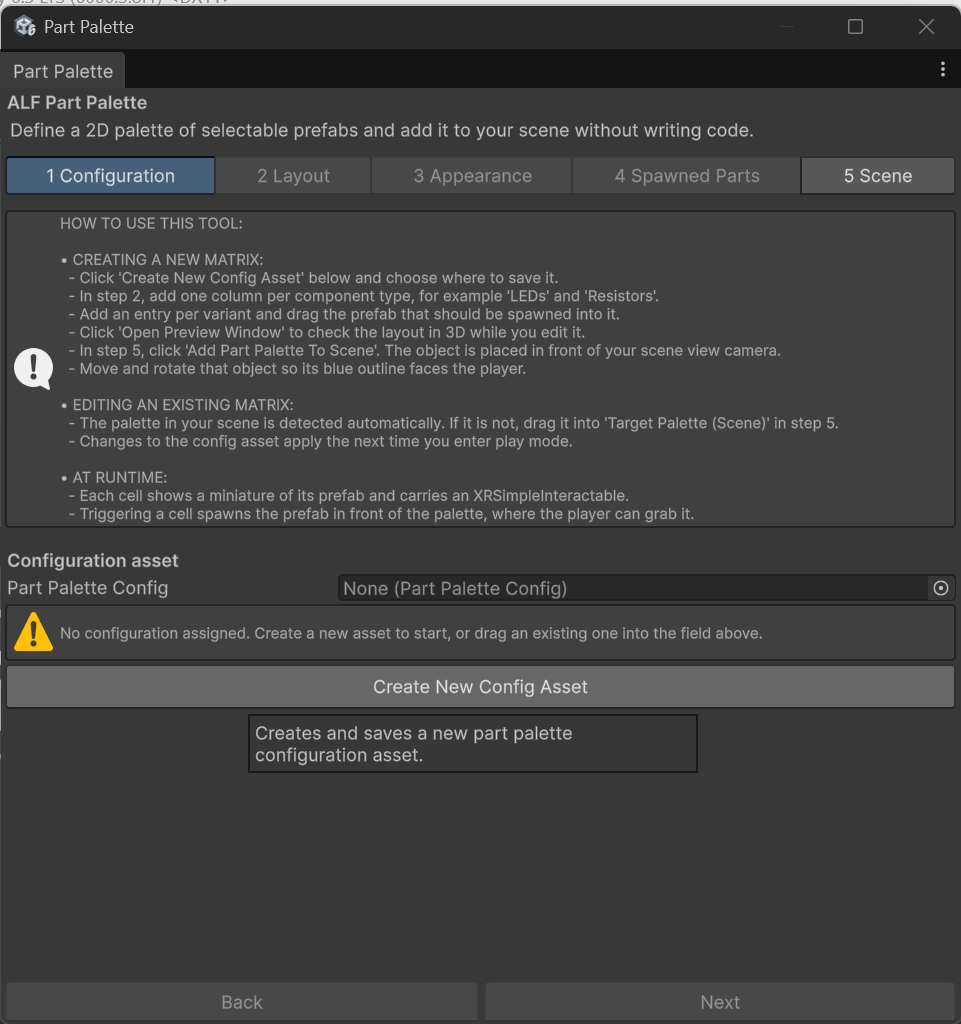The height and width of the screenshot is (1024, 961).
Task: Click the 'EDITING AN EXISTING MATRIX:' bullet
Action: pyautogui.click(x=177, y=405)
